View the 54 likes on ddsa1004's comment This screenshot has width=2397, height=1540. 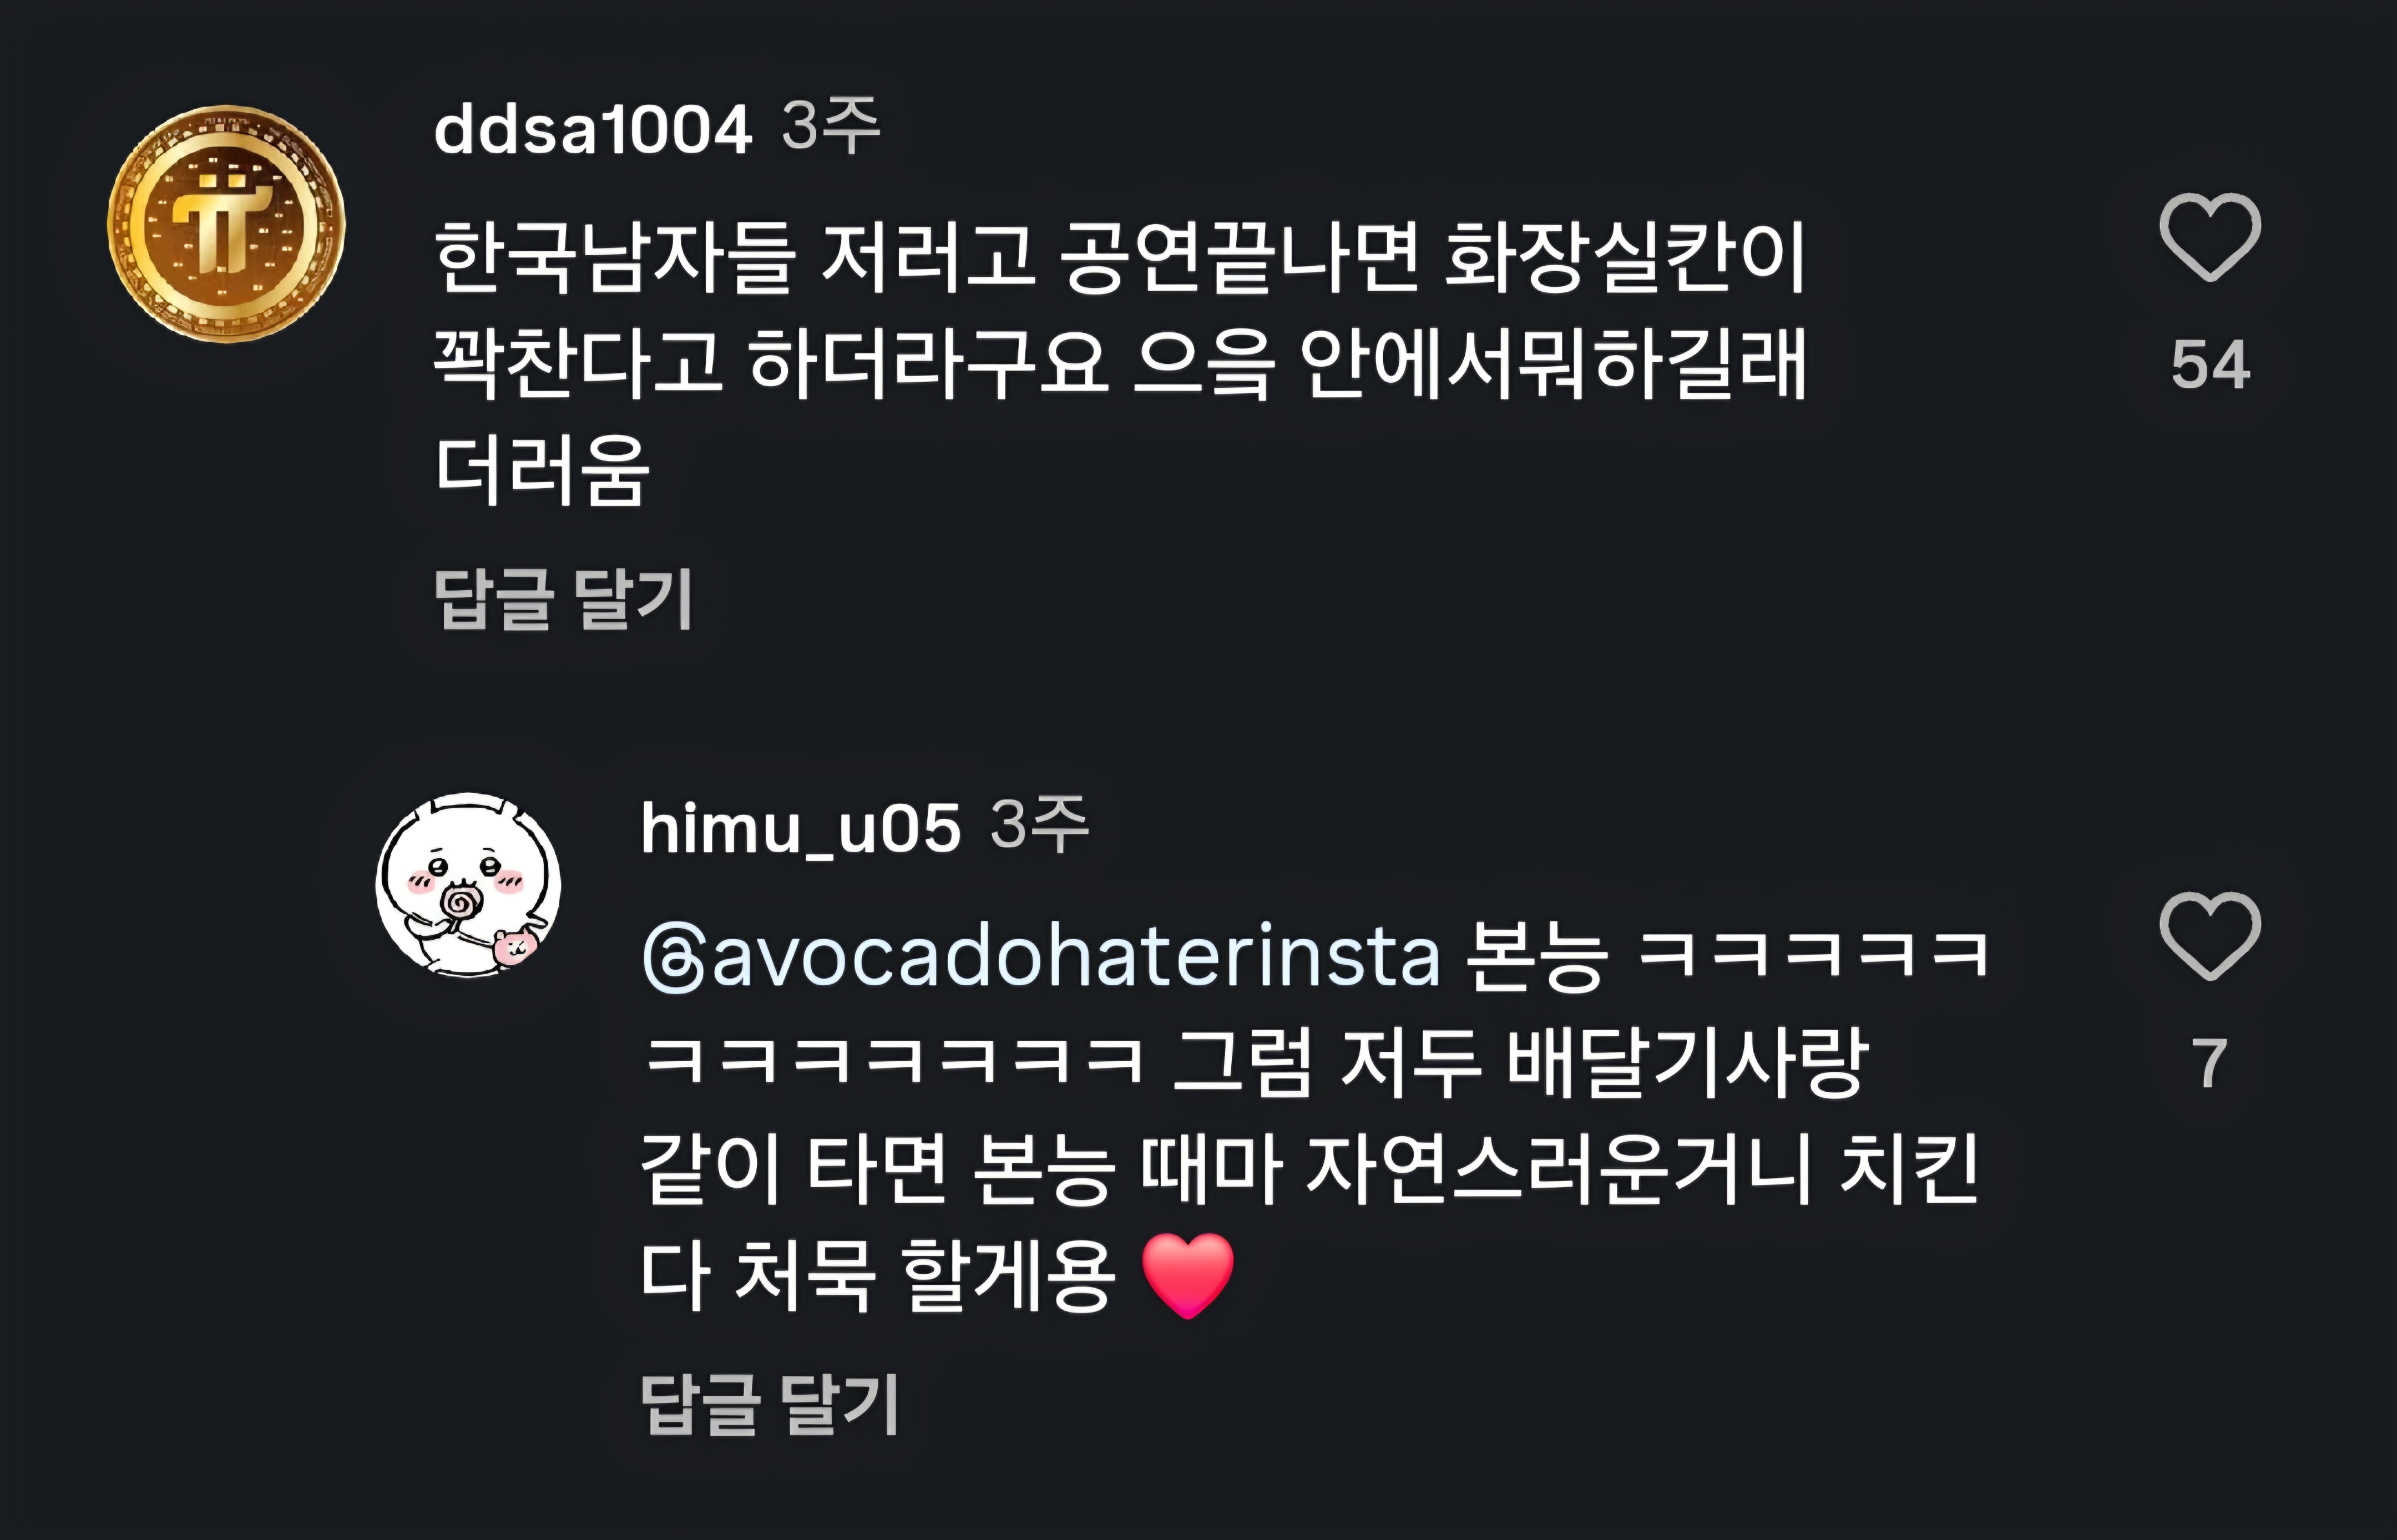[x=2210, y=365]
